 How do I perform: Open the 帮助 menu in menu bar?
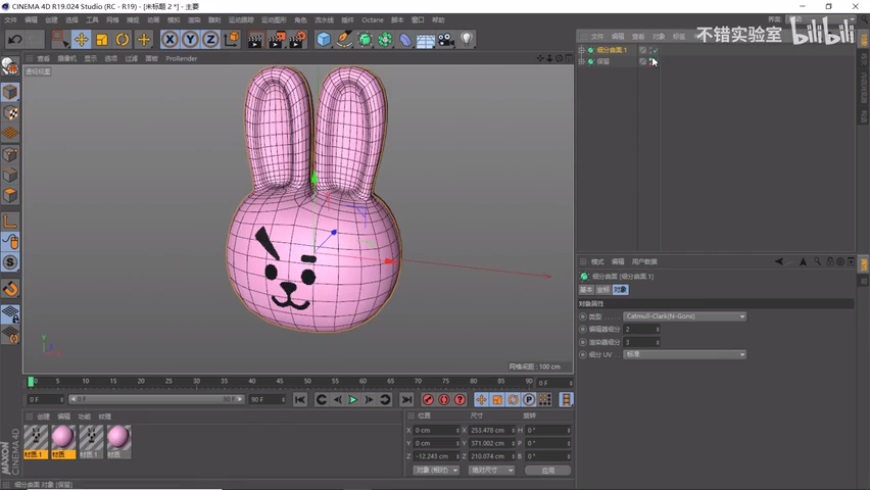tap(438, 20)
